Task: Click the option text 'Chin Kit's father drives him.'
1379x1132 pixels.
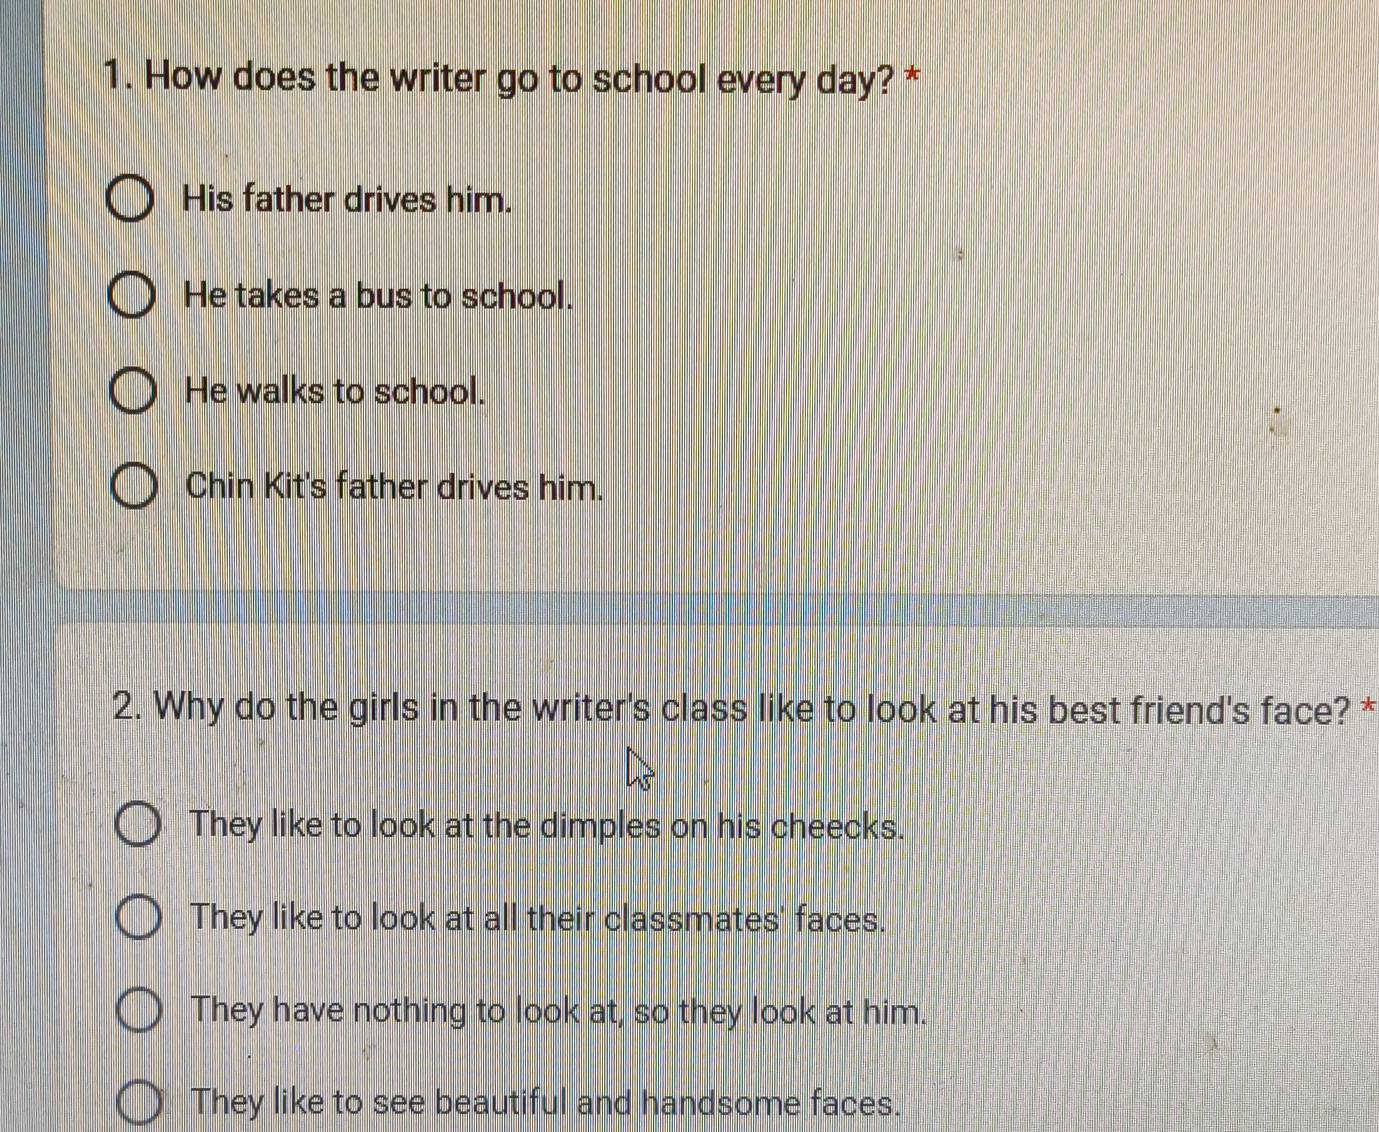Action: pos(395,487)
